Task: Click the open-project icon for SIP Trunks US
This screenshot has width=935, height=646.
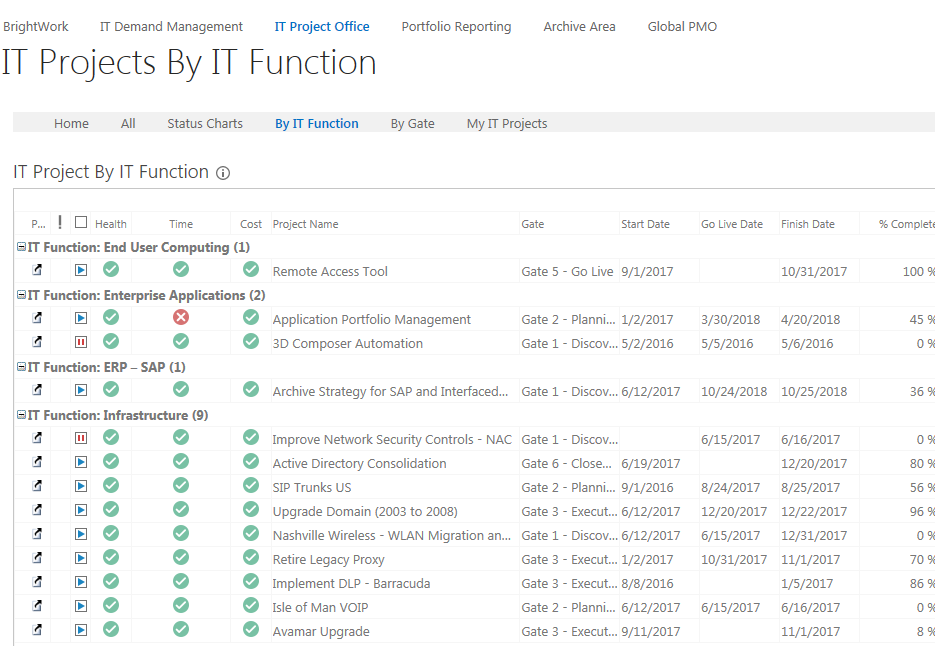Action: 37,486
